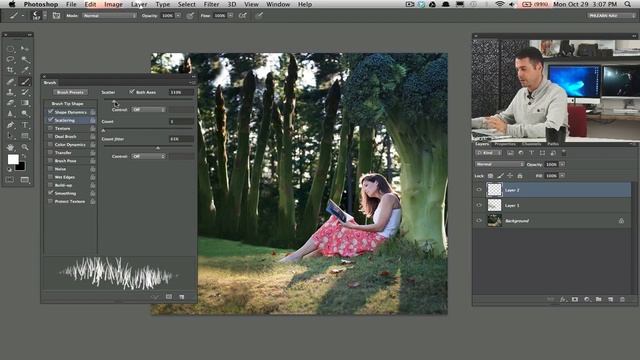Select the Zoom tool in the toolbox
Image resolution: width=640 pixels, height=360 pixels.
[25, 147]
